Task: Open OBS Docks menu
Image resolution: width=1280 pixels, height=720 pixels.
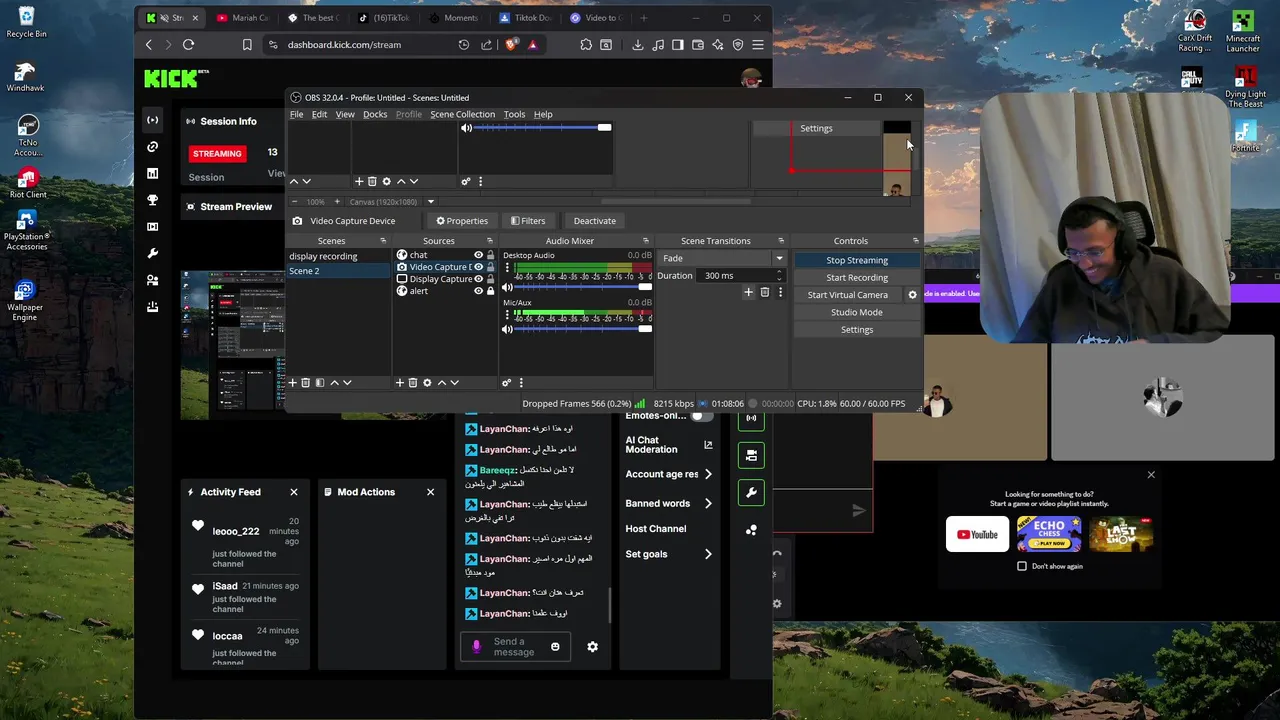Action: (375, 114)
